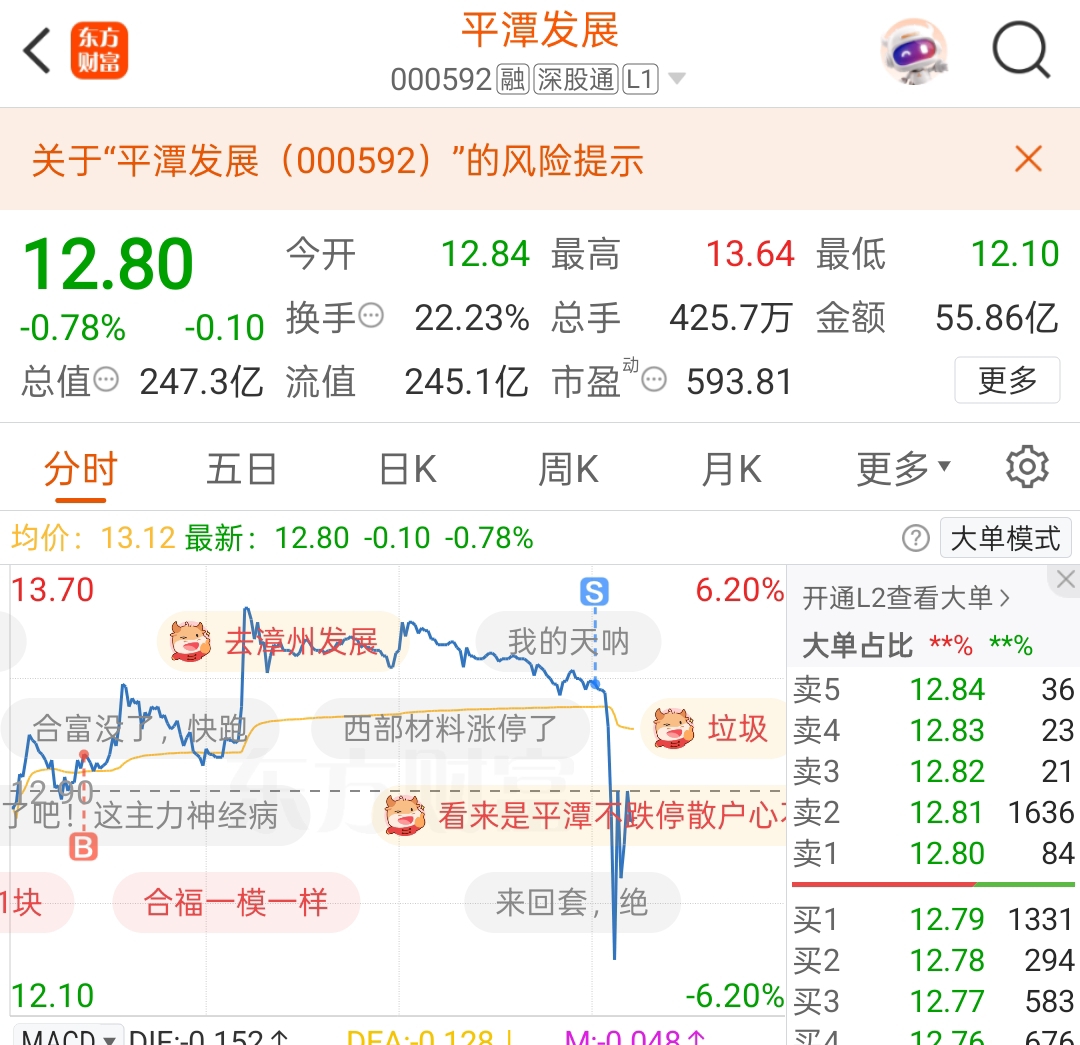The width and height of the screenshot is (1080, 1045).
Task: Open the 平潭发展 risk warning notice
Action: pos(338,161)
